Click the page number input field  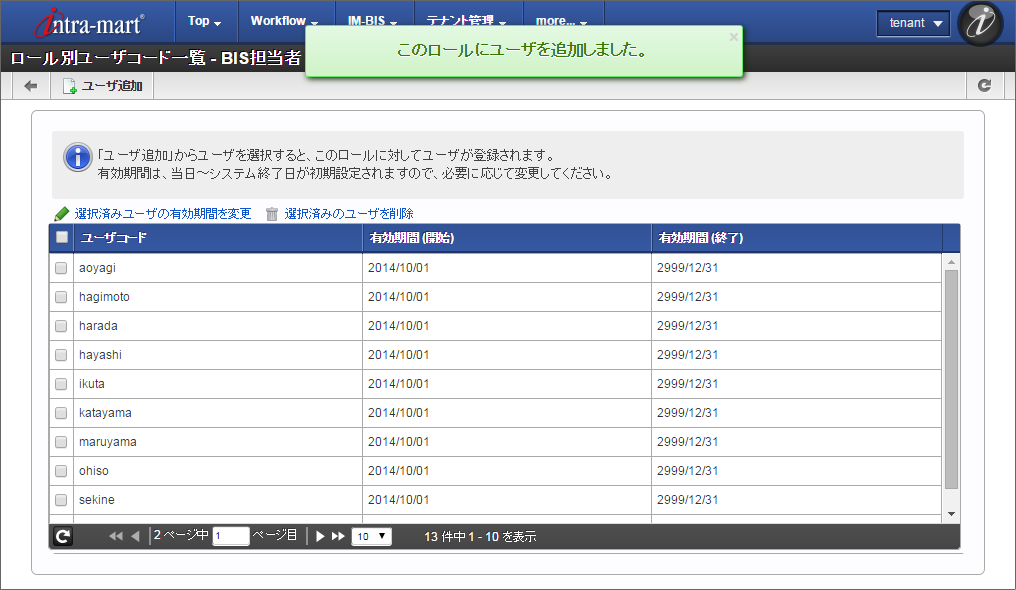click(231, 537)
